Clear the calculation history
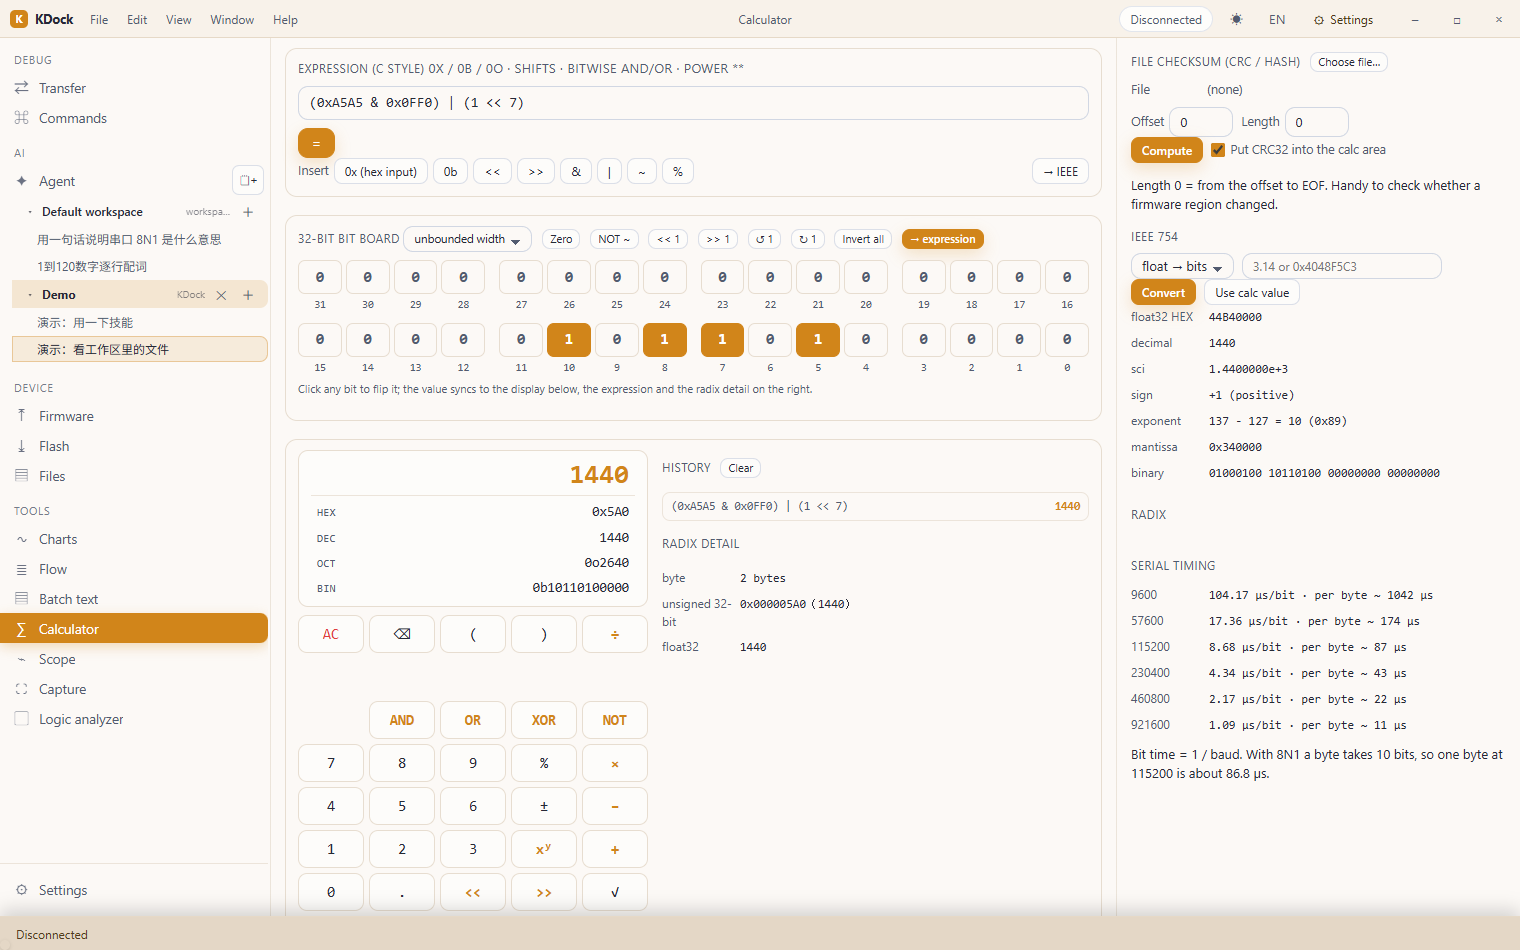The image size is (1520, 950). click(741, 468)
